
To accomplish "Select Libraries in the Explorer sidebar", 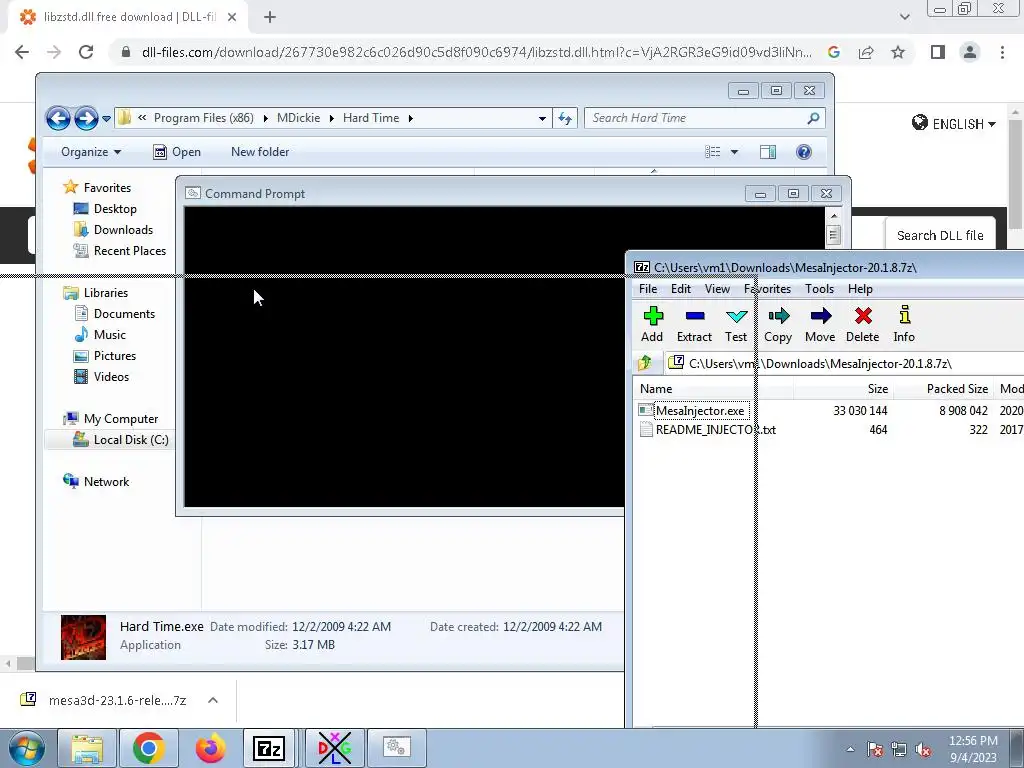I will click(105, 293).
